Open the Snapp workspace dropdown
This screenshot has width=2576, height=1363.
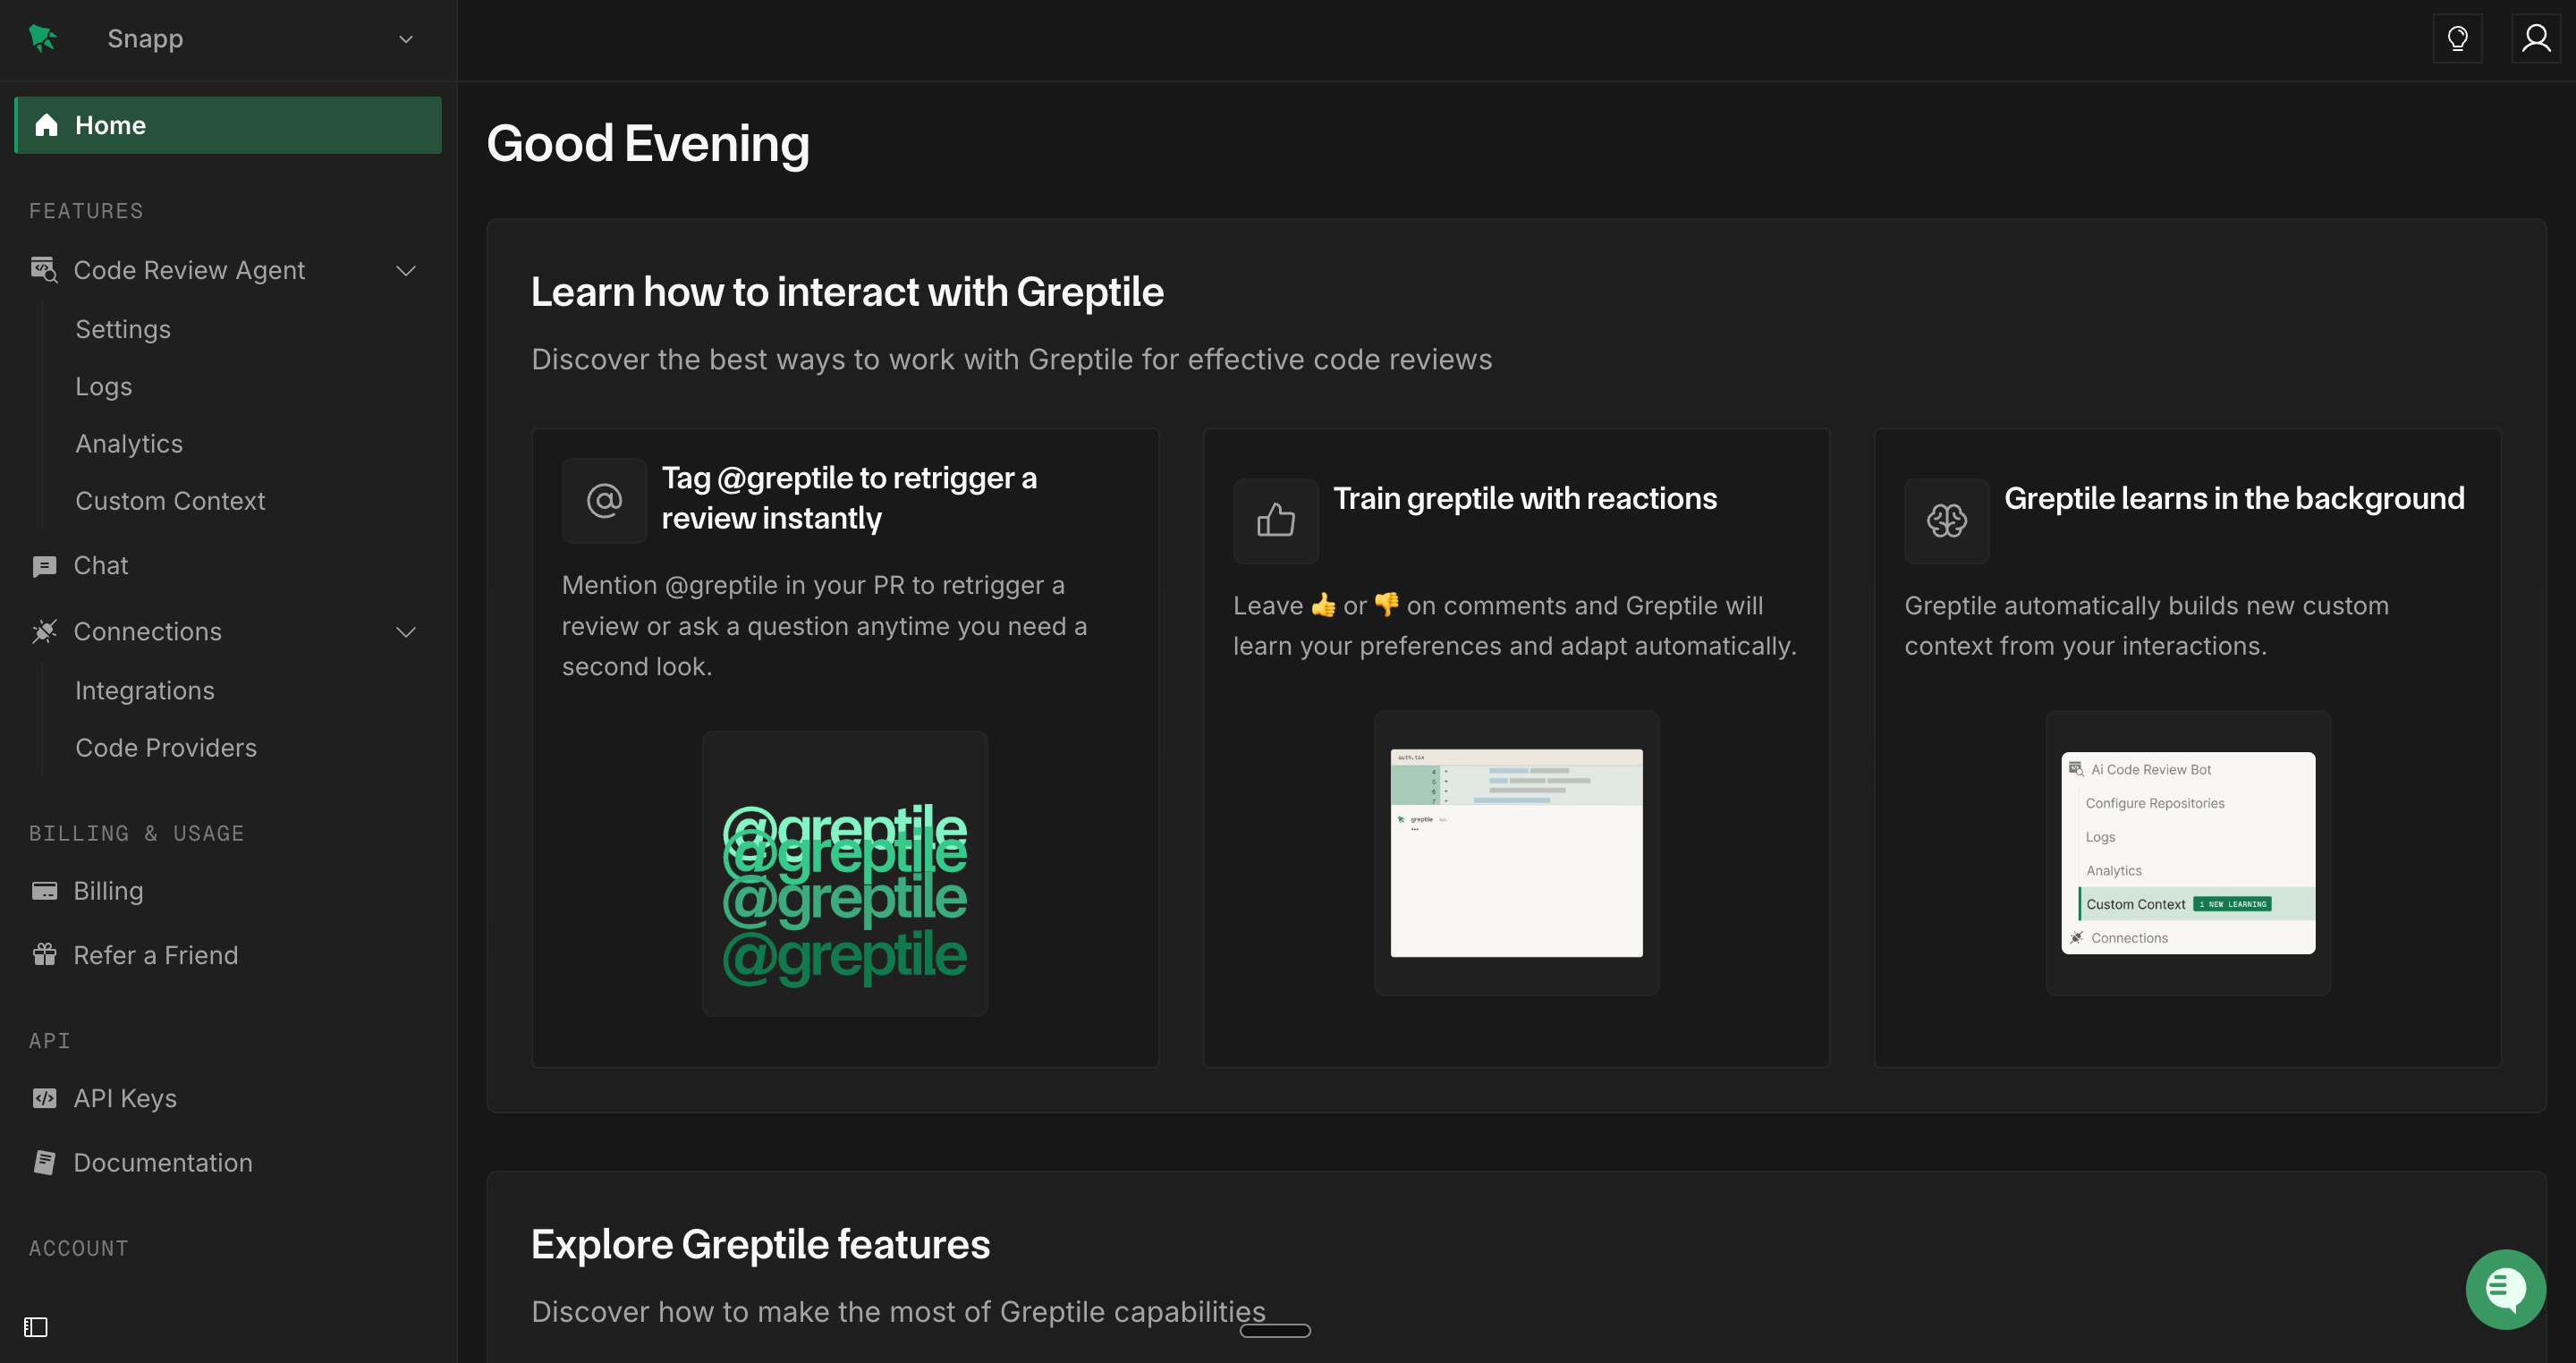point(405,39)
